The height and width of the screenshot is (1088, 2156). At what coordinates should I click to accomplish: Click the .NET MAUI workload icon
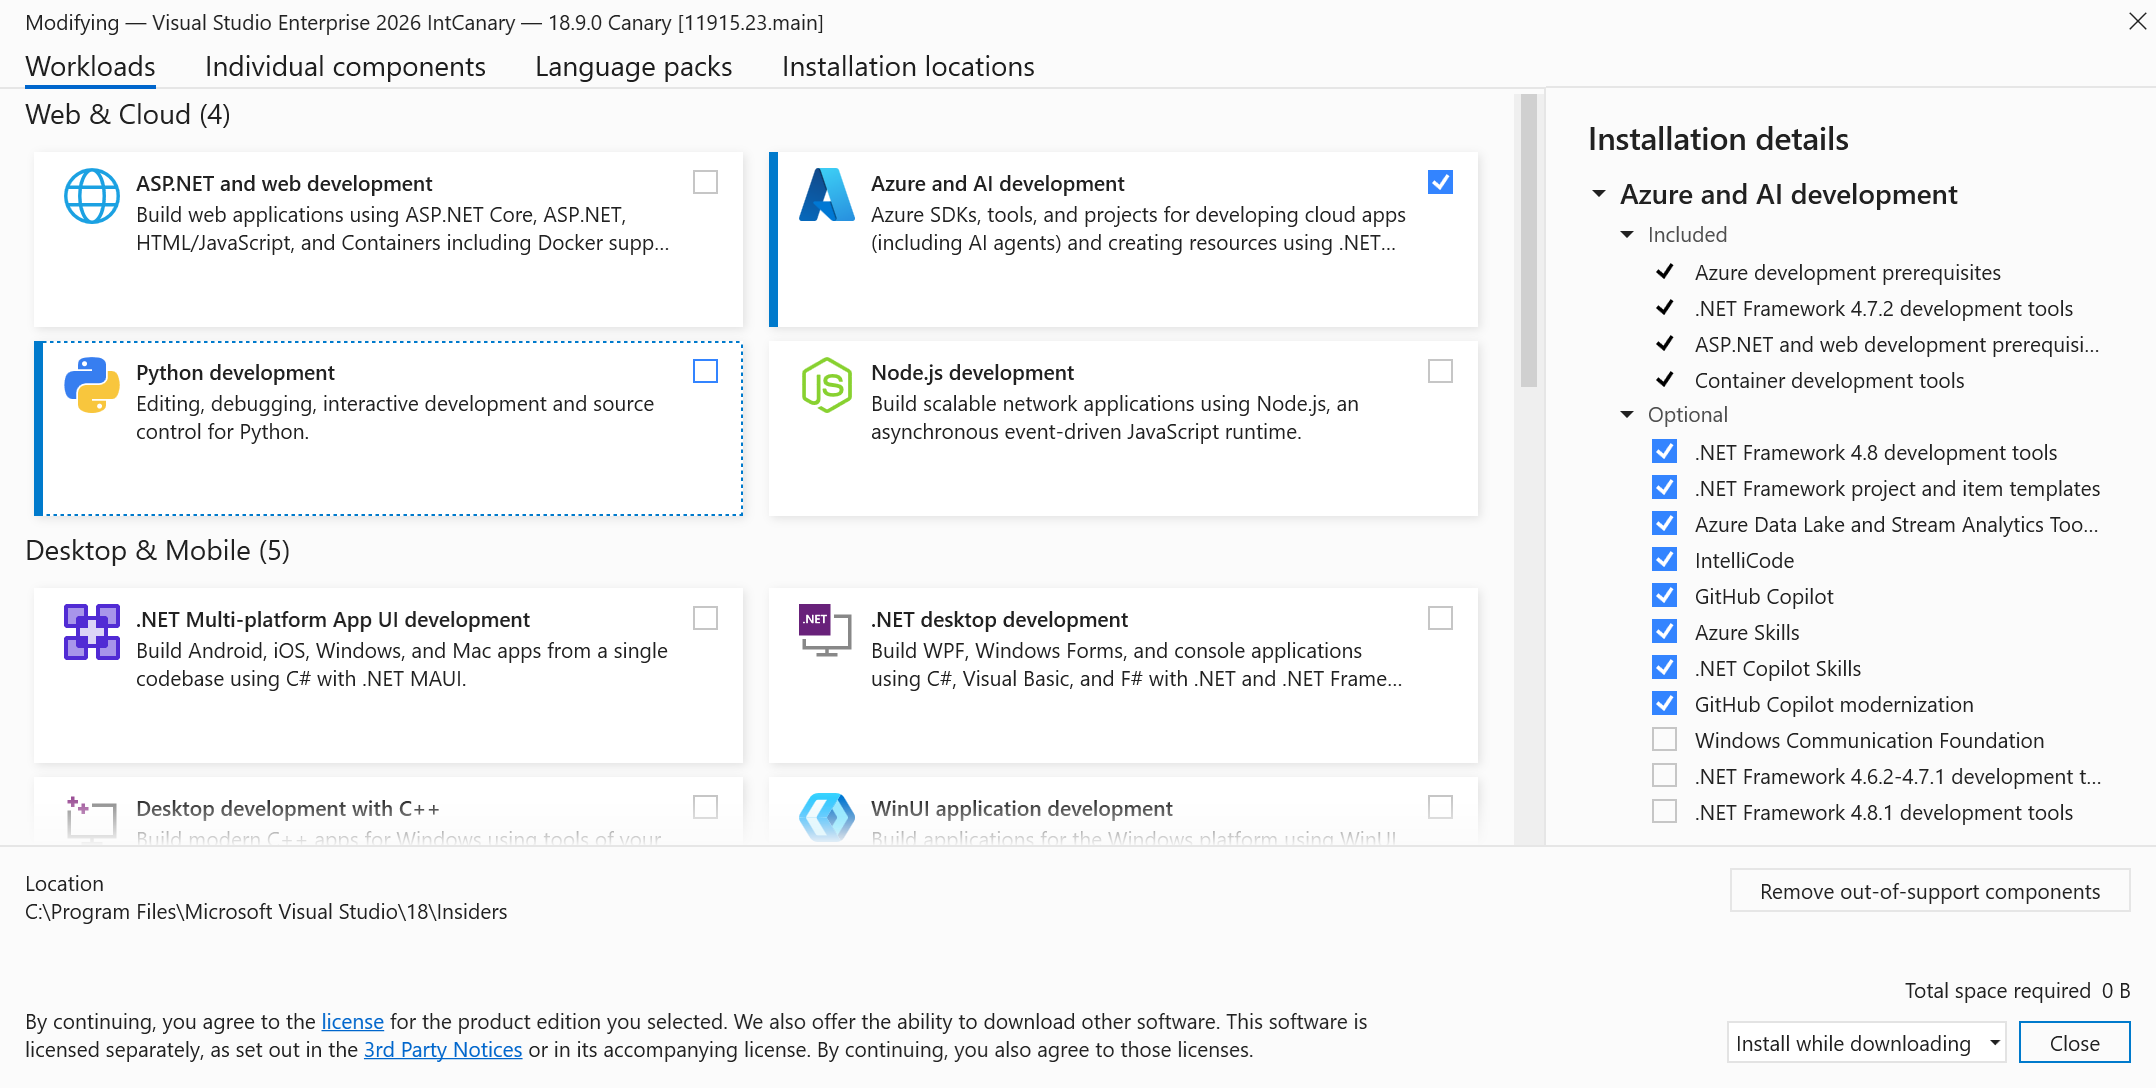(x=91, y=632)
